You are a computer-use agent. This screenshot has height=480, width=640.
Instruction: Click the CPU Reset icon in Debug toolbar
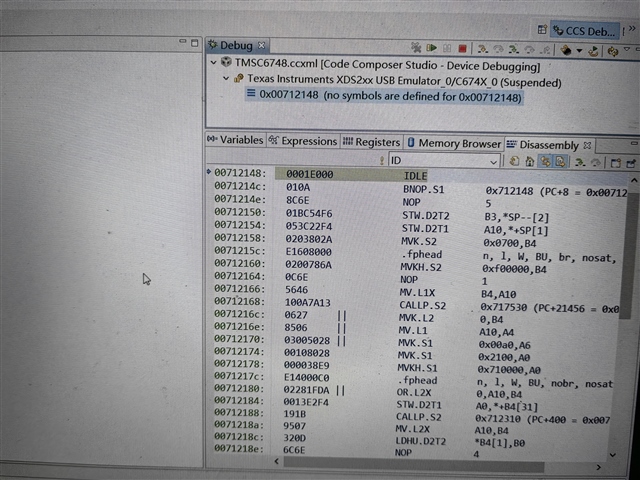click(x=566, y=50)
